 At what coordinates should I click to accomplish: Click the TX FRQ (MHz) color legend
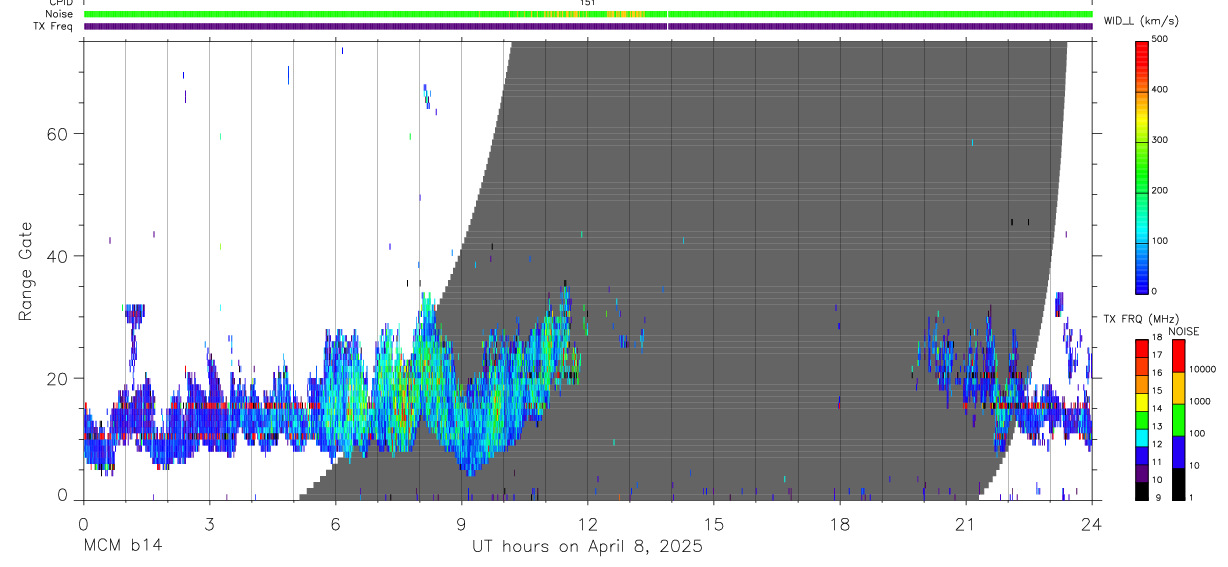coord(1141,419)
